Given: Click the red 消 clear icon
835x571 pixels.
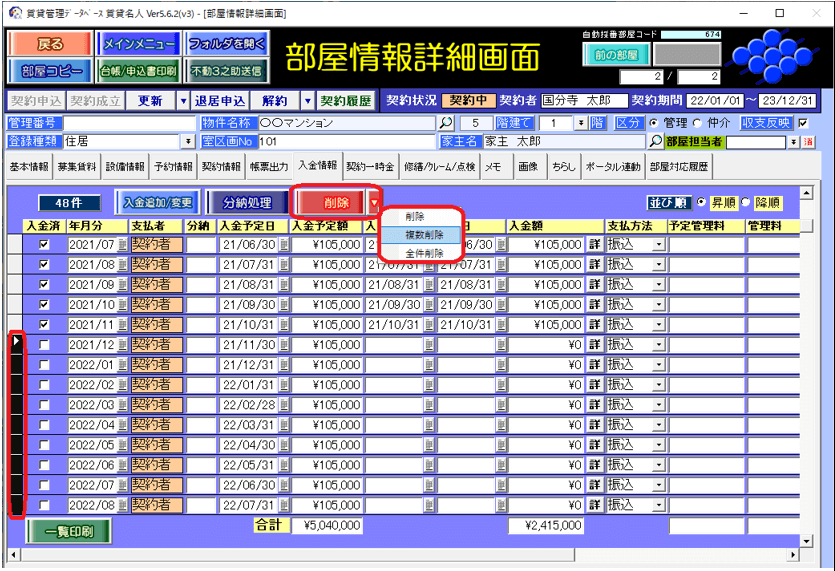Looking at the screenshot, I should point(808,142).
